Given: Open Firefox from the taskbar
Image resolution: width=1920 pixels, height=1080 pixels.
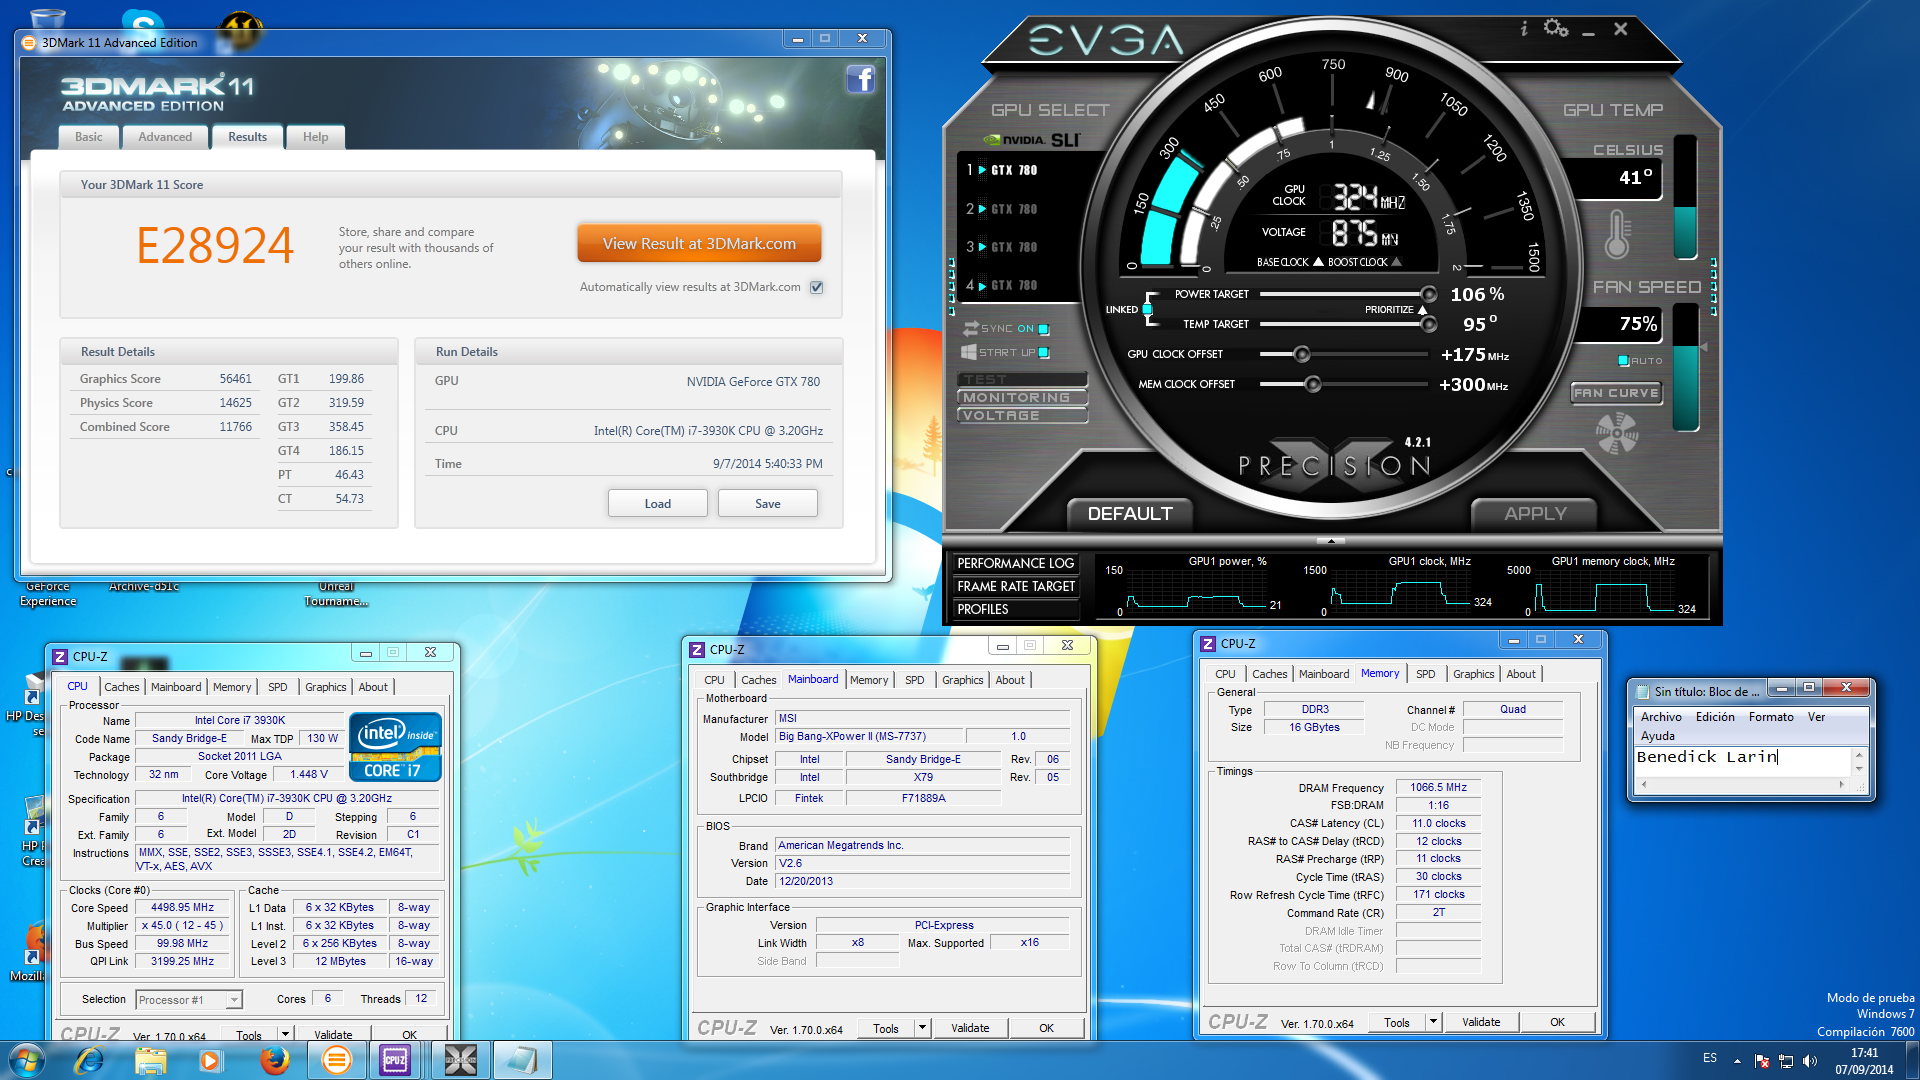Looking at the screenshot, I should (274, 1060).
